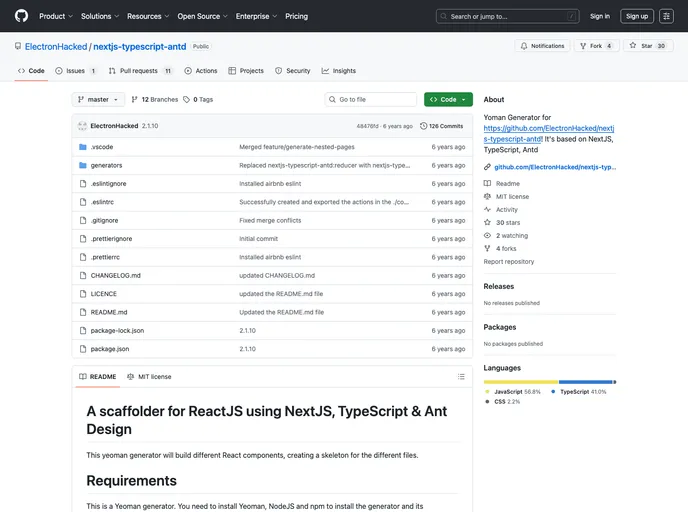Open the nextjs-typescript-antd repo link
The height and width of the screenshot is (512, 688).
[x=140, y=47]
